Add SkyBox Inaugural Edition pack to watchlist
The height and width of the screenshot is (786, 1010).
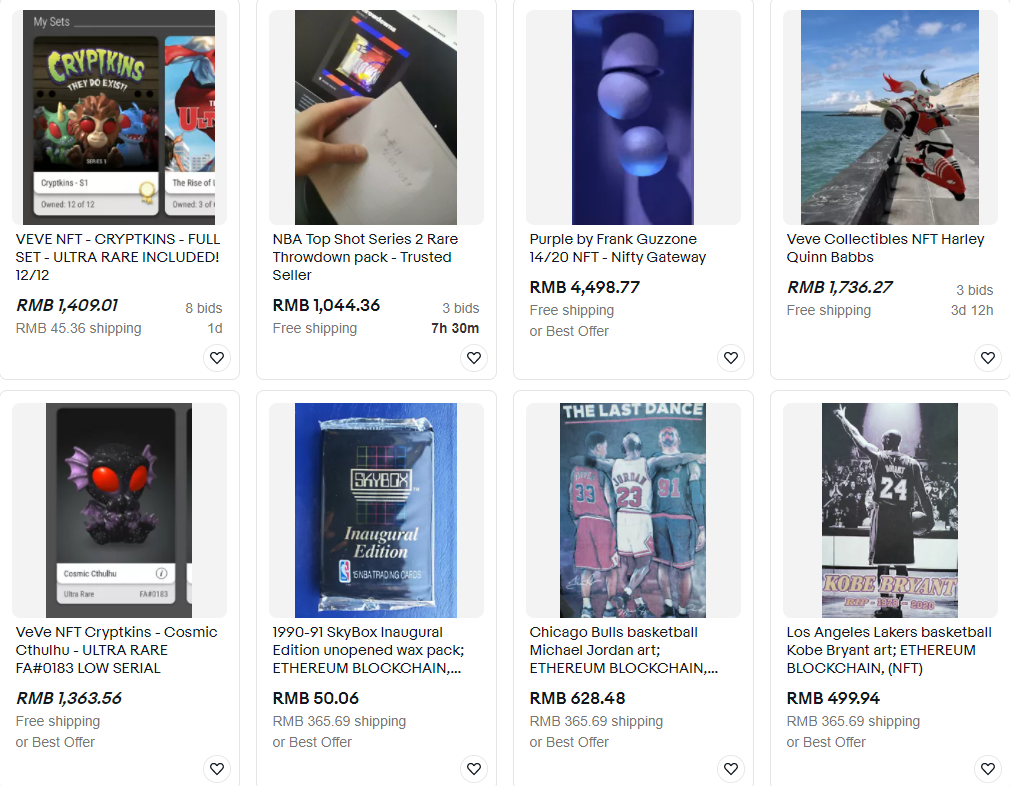pyautogui.click(x=474, y=769)
